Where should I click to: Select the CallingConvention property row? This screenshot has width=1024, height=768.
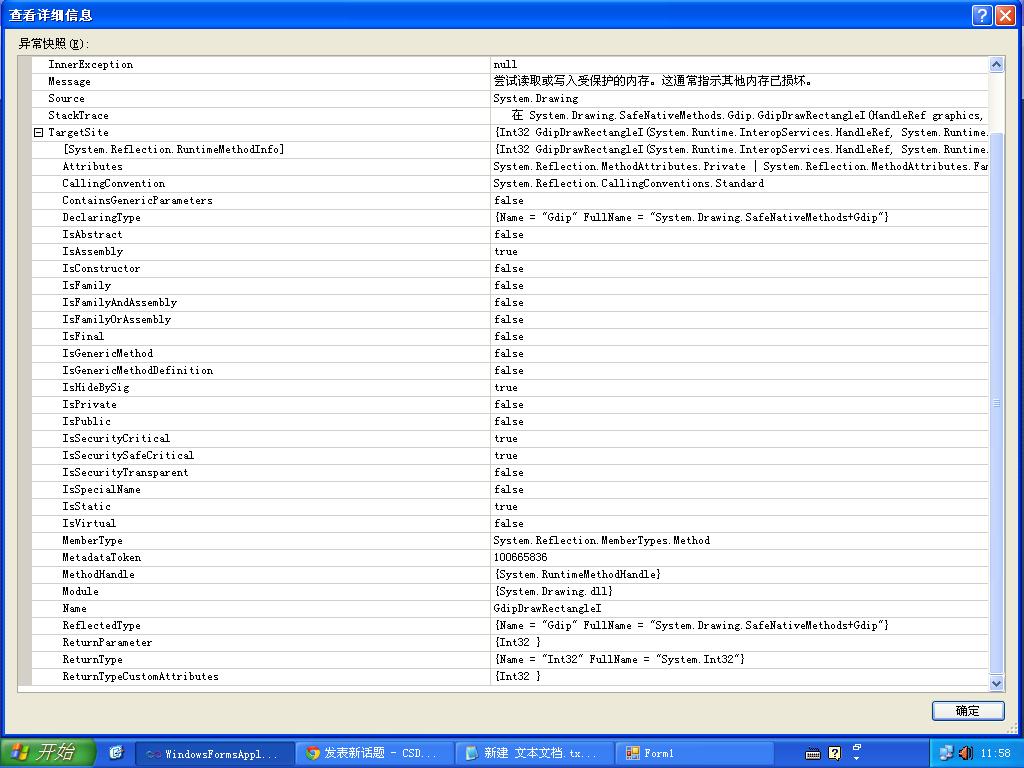(x=509, y=184)
